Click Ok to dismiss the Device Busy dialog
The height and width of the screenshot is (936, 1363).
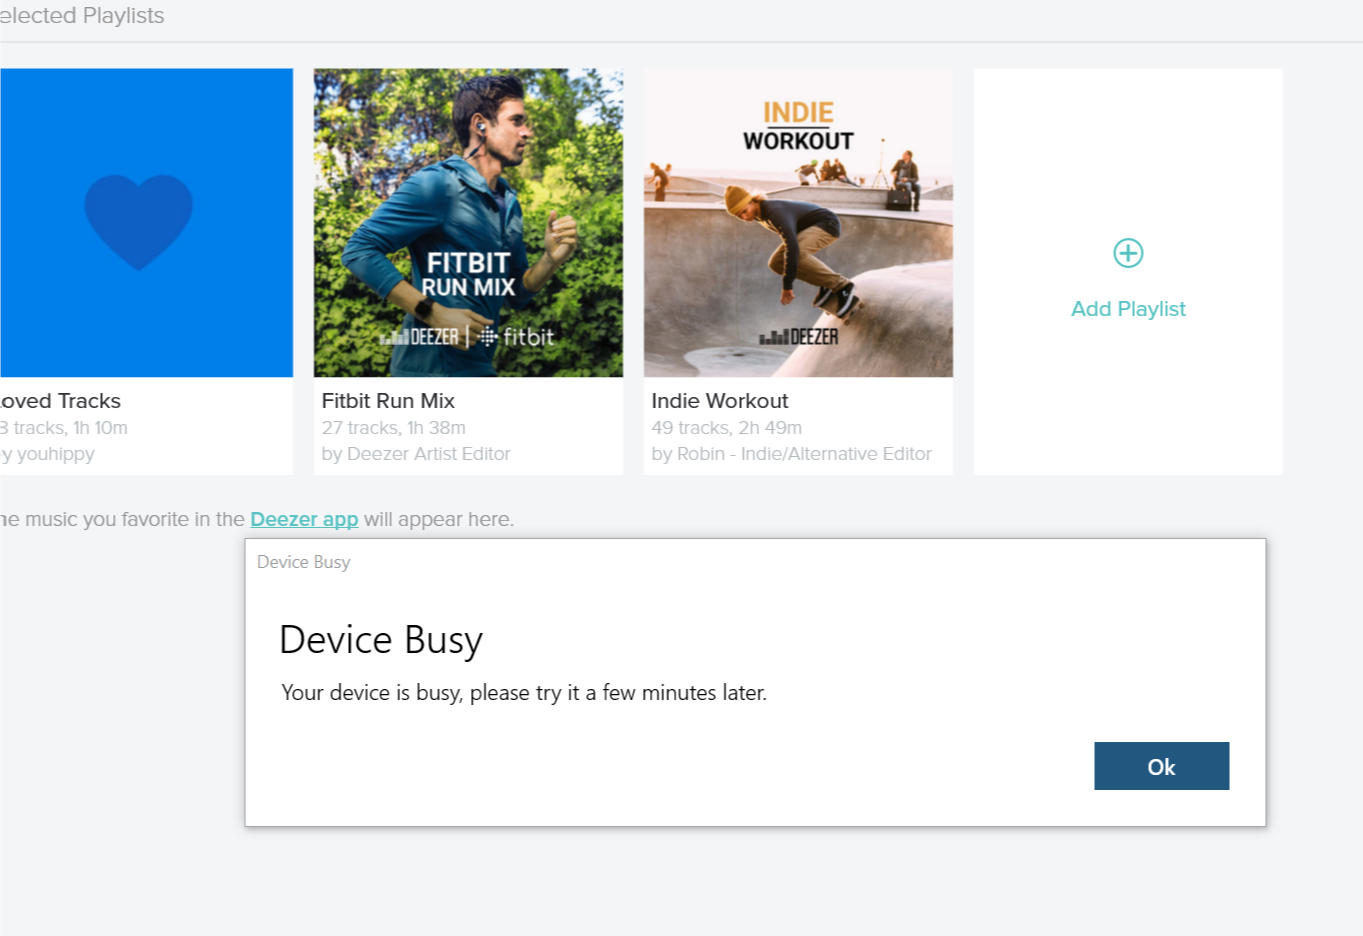click(x=1161, y=766)
